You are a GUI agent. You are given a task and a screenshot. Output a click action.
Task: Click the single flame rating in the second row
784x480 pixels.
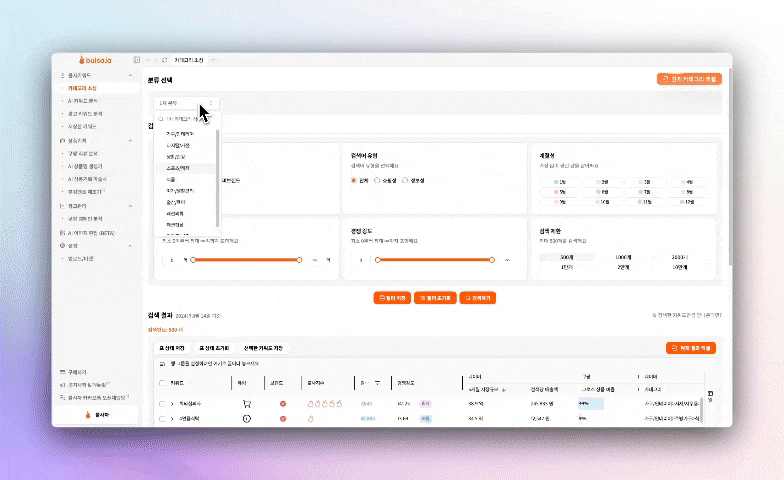(310, 418)
